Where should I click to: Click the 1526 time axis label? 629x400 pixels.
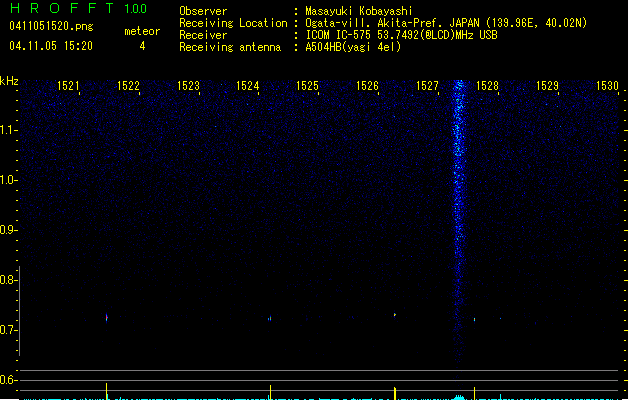[x=367, y=86]
